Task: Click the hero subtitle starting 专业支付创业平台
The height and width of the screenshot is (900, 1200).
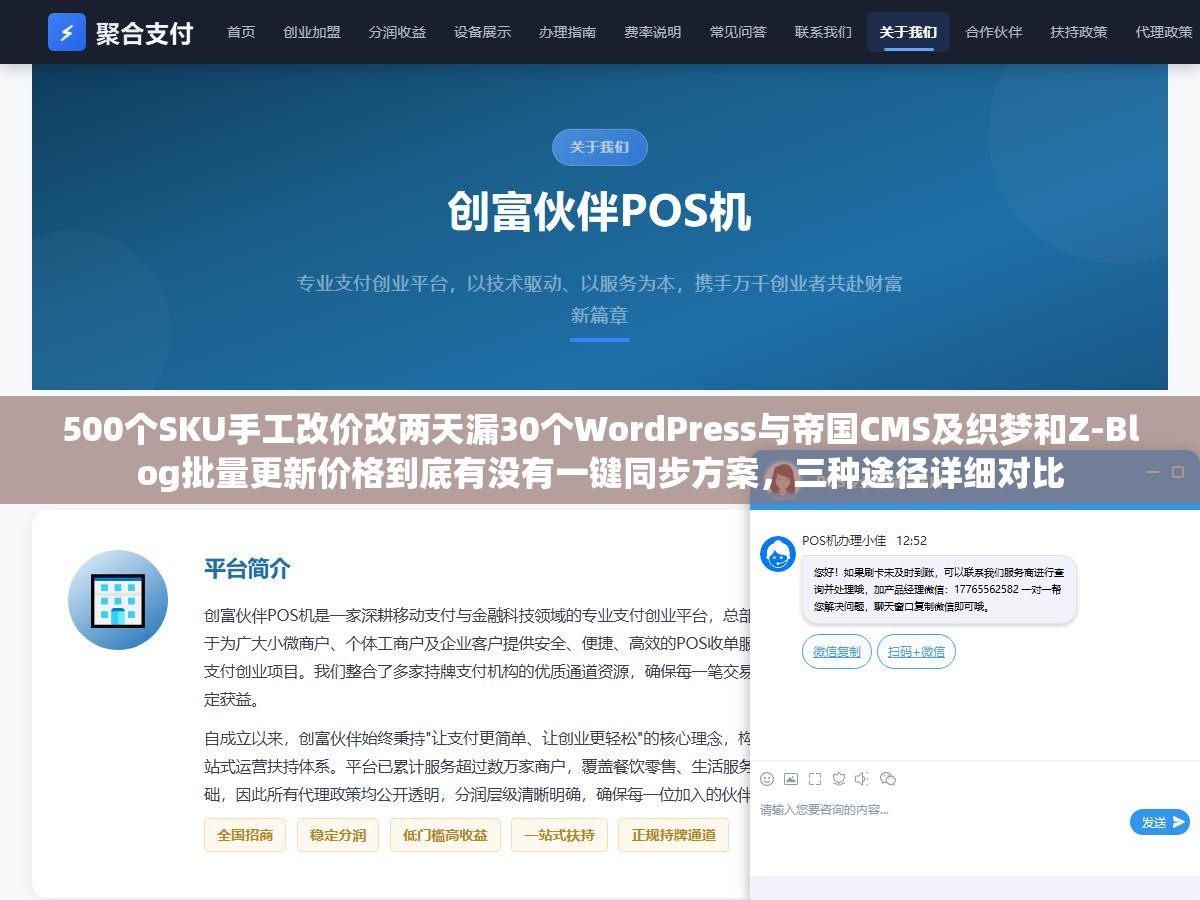Action: (x=600, y=299)
